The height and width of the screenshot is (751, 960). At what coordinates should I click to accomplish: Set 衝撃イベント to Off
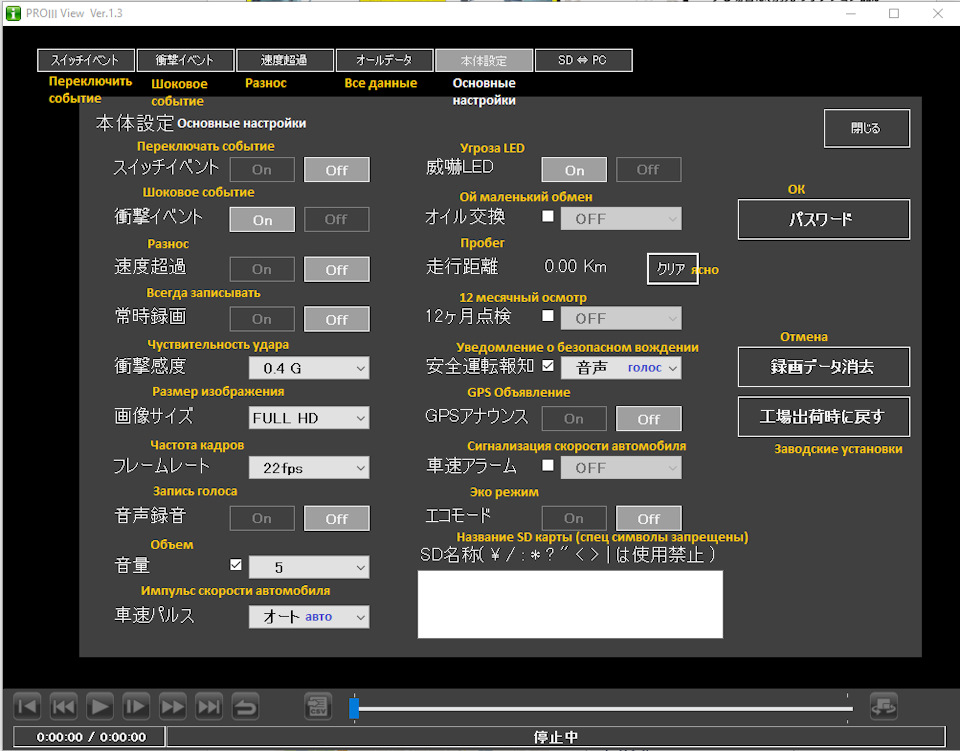tap(337, 219)
